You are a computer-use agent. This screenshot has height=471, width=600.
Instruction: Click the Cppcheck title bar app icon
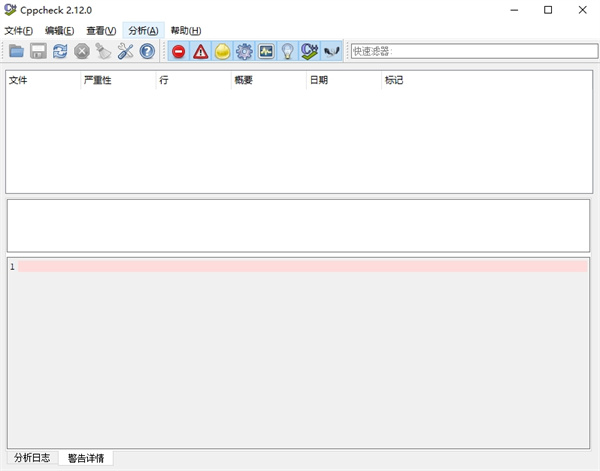(x=10, y=10)
